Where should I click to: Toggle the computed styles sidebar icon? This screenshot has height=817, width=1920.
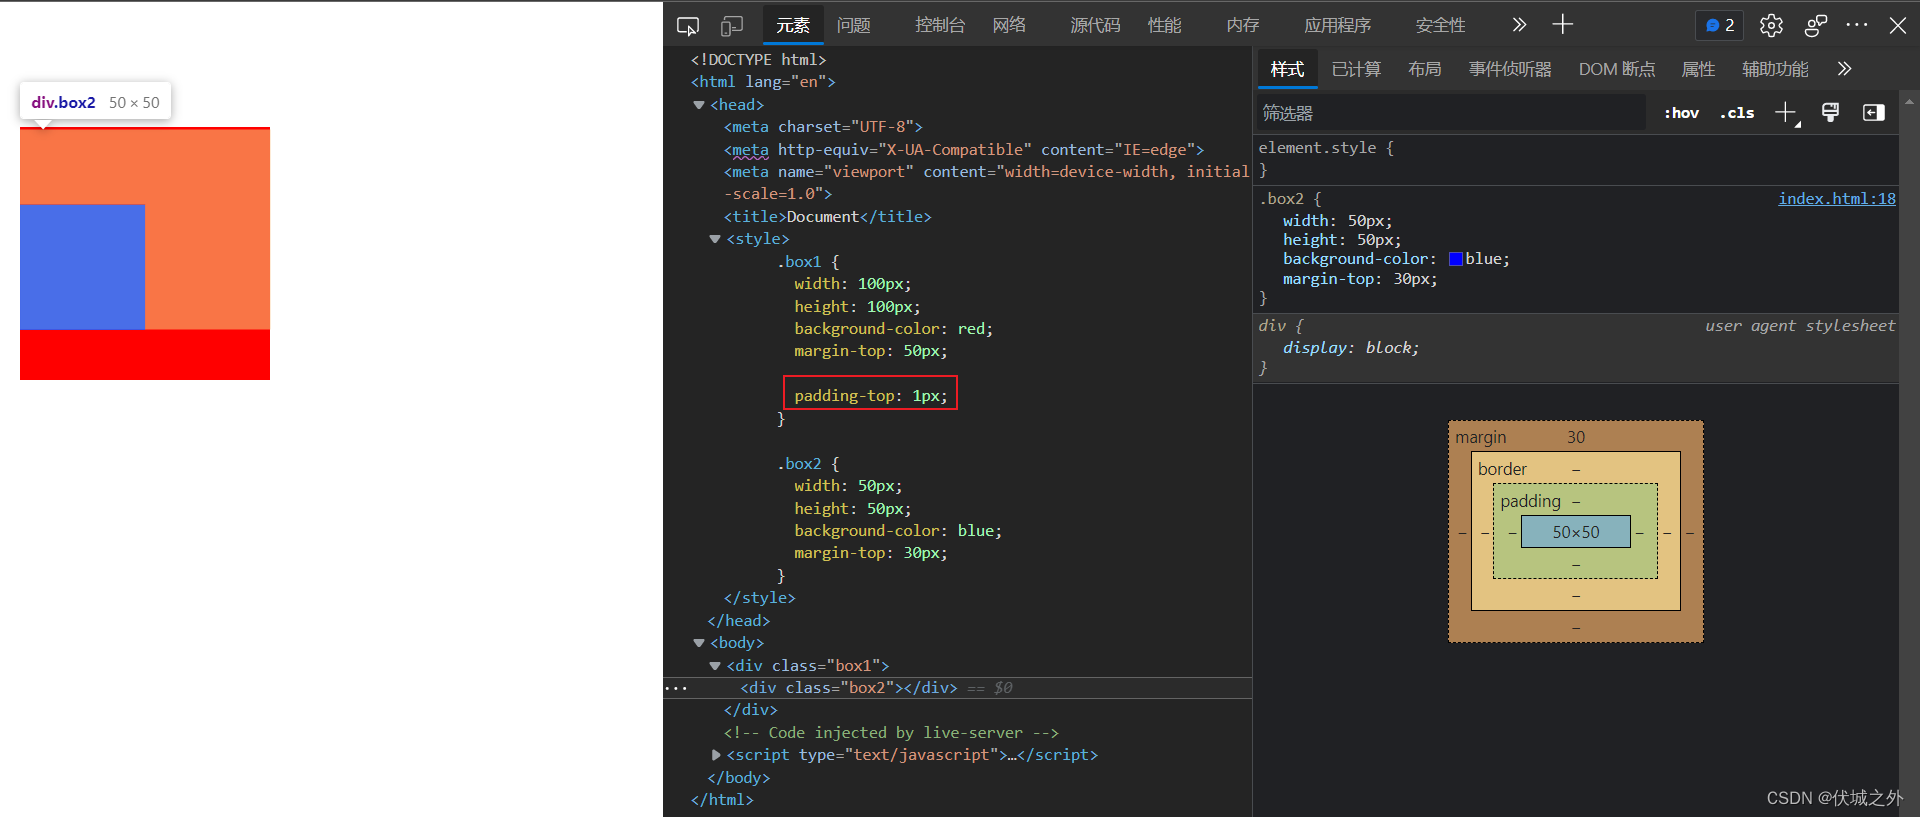click(1873, 113)
